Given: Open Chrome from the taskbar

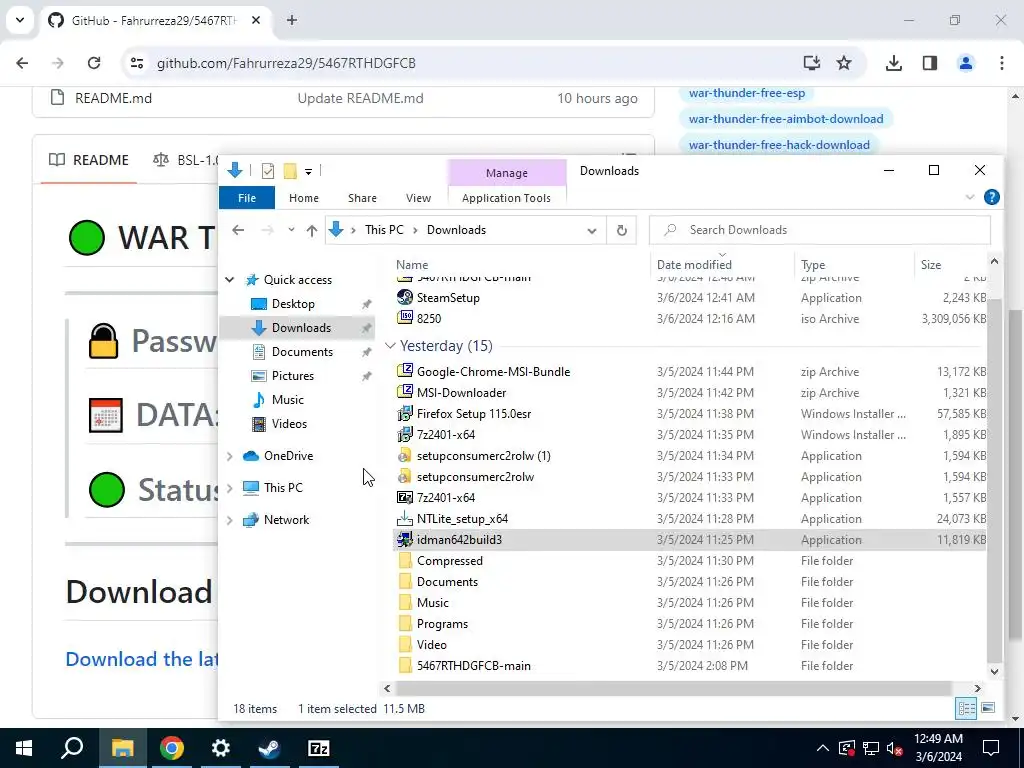Looking at the screenshot, I should 171,748.
